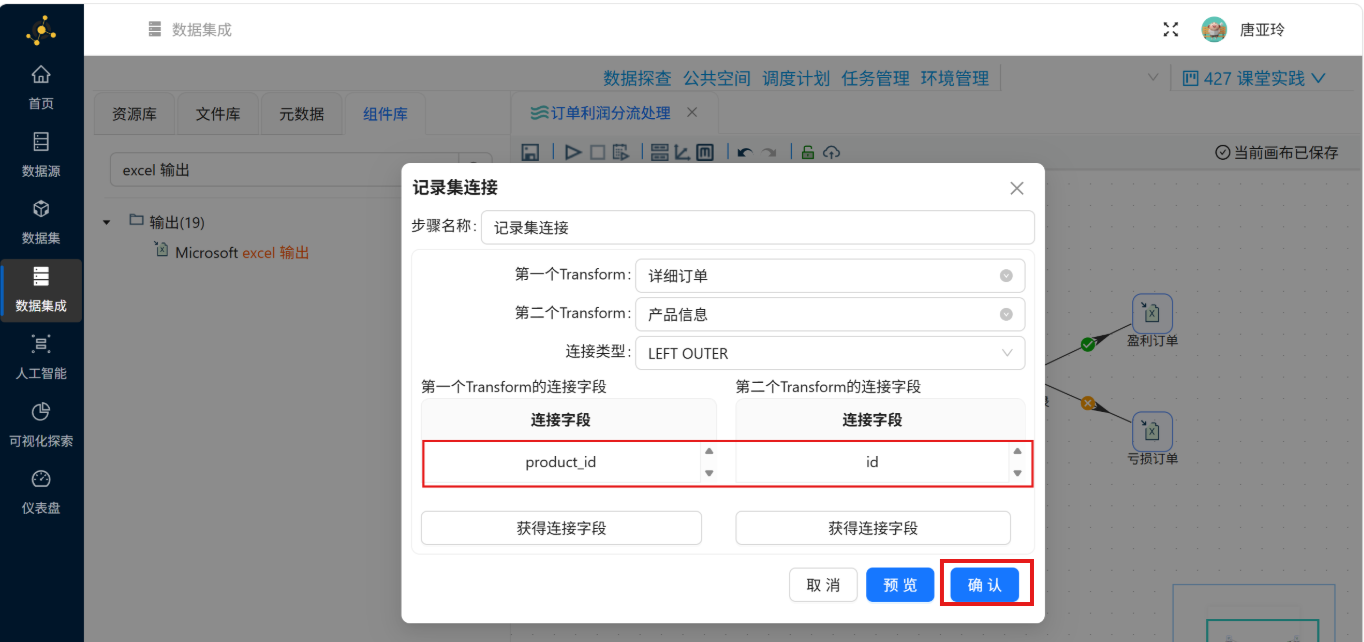Click up arrow beside id field
Viewport: 1364px width, 642px height.
click(1017, 451)
